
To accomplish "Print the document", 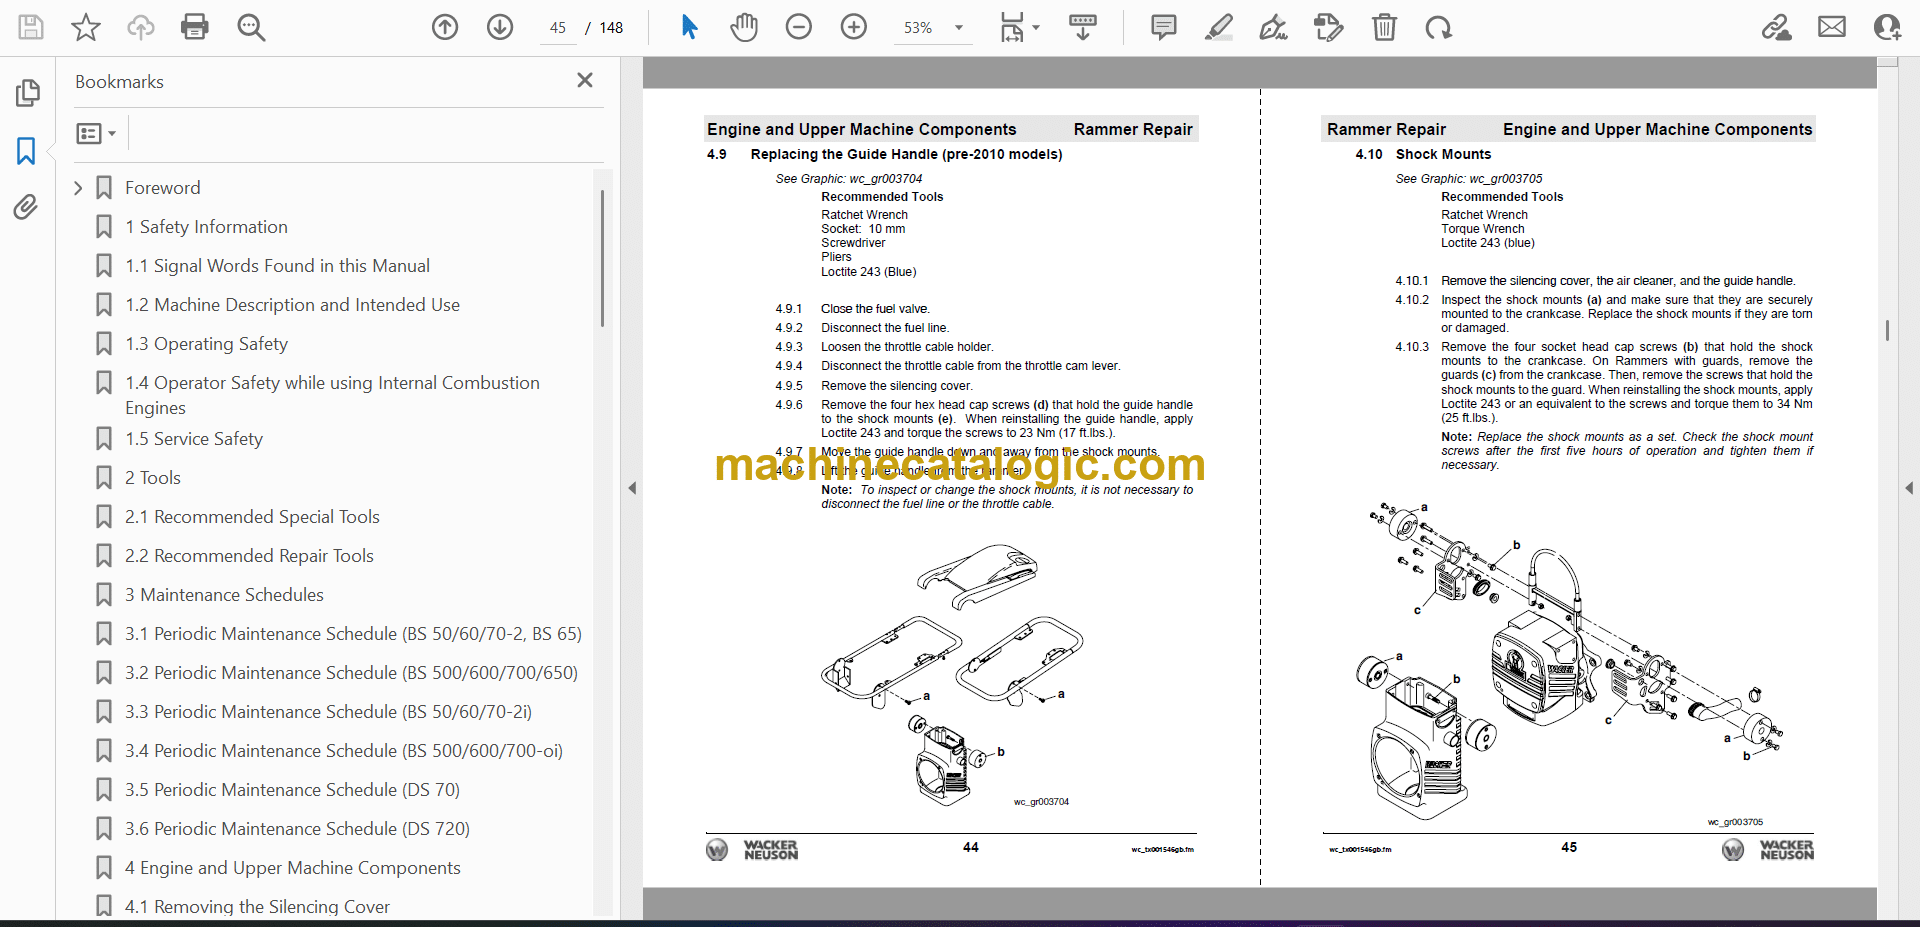I will point(195,27).
